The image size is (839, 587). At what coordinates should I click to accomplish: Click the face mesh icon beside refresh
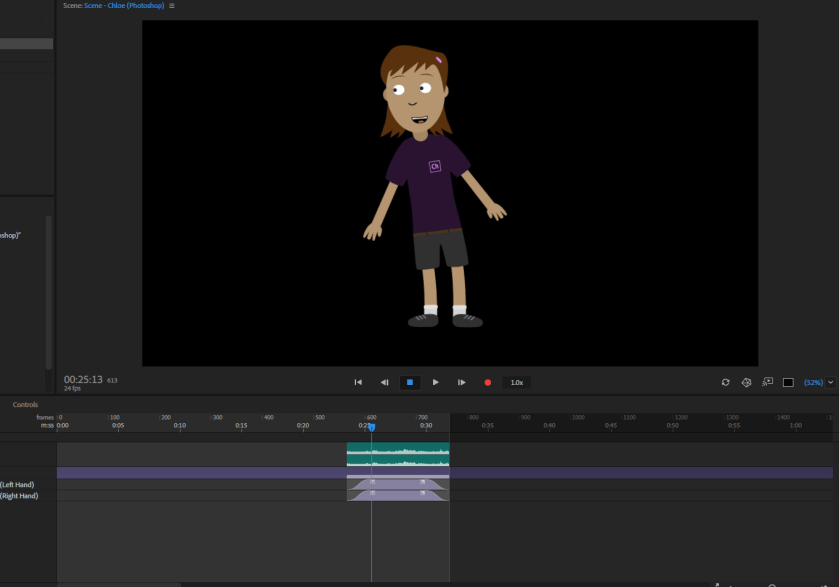pyautogui.click(x=746, y=382)
